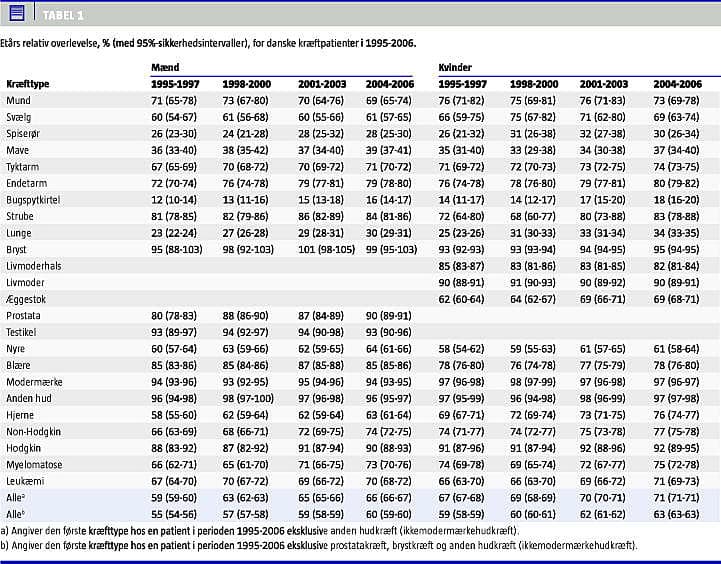Click the table icon beside TABEL 1

(x=17, y=12)
